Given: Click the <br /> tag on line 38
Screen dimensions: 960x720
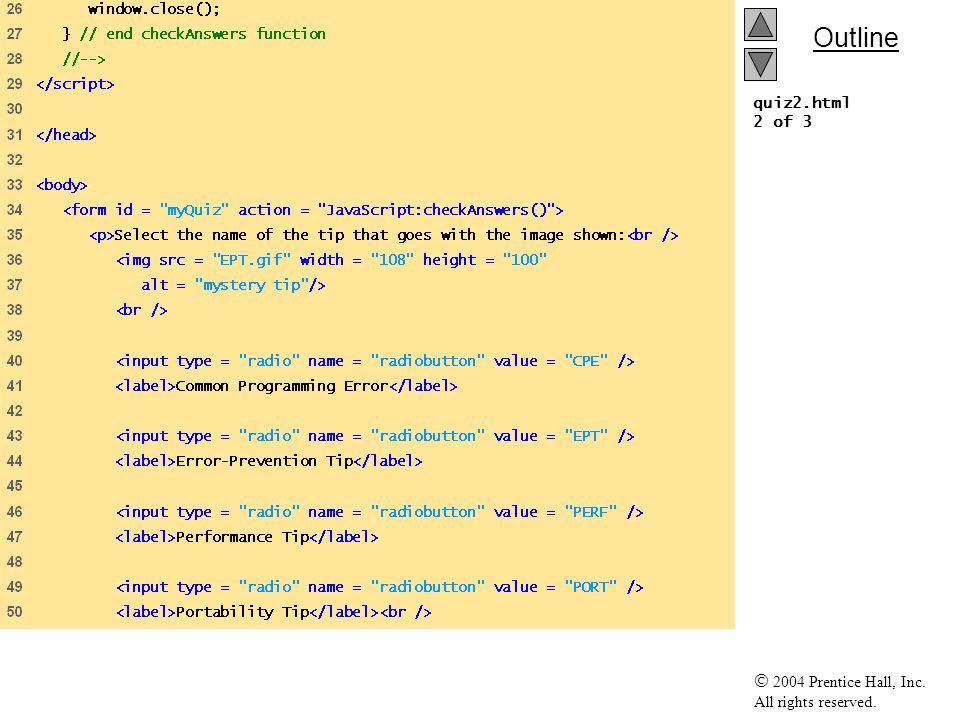Looking at the screenshot, I should (x=141, y=310).
